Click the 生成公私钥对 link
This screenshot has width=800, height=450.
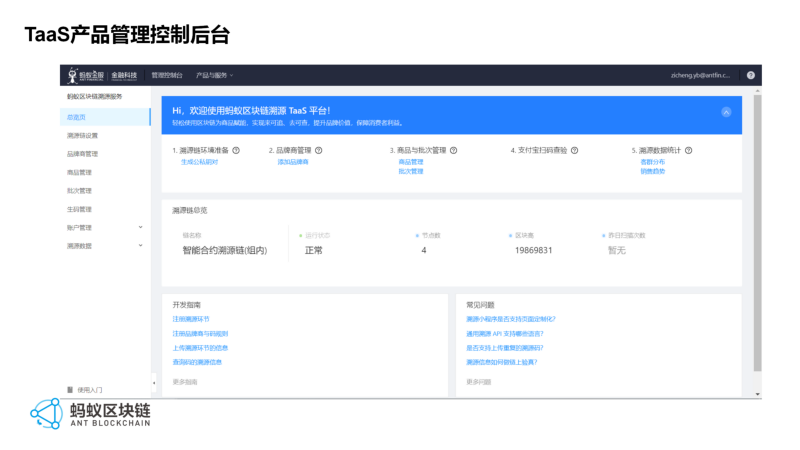[x=199, y=162]
